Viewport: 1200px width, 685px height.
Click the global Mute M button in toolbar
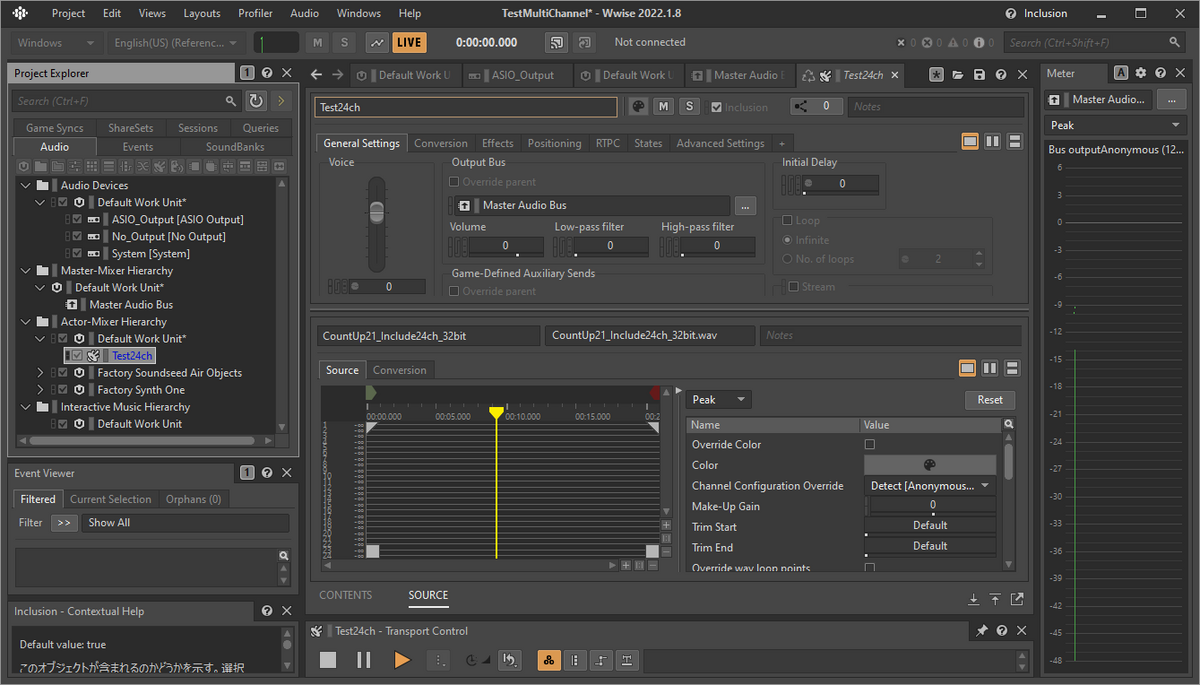click(x=318, y=43)
